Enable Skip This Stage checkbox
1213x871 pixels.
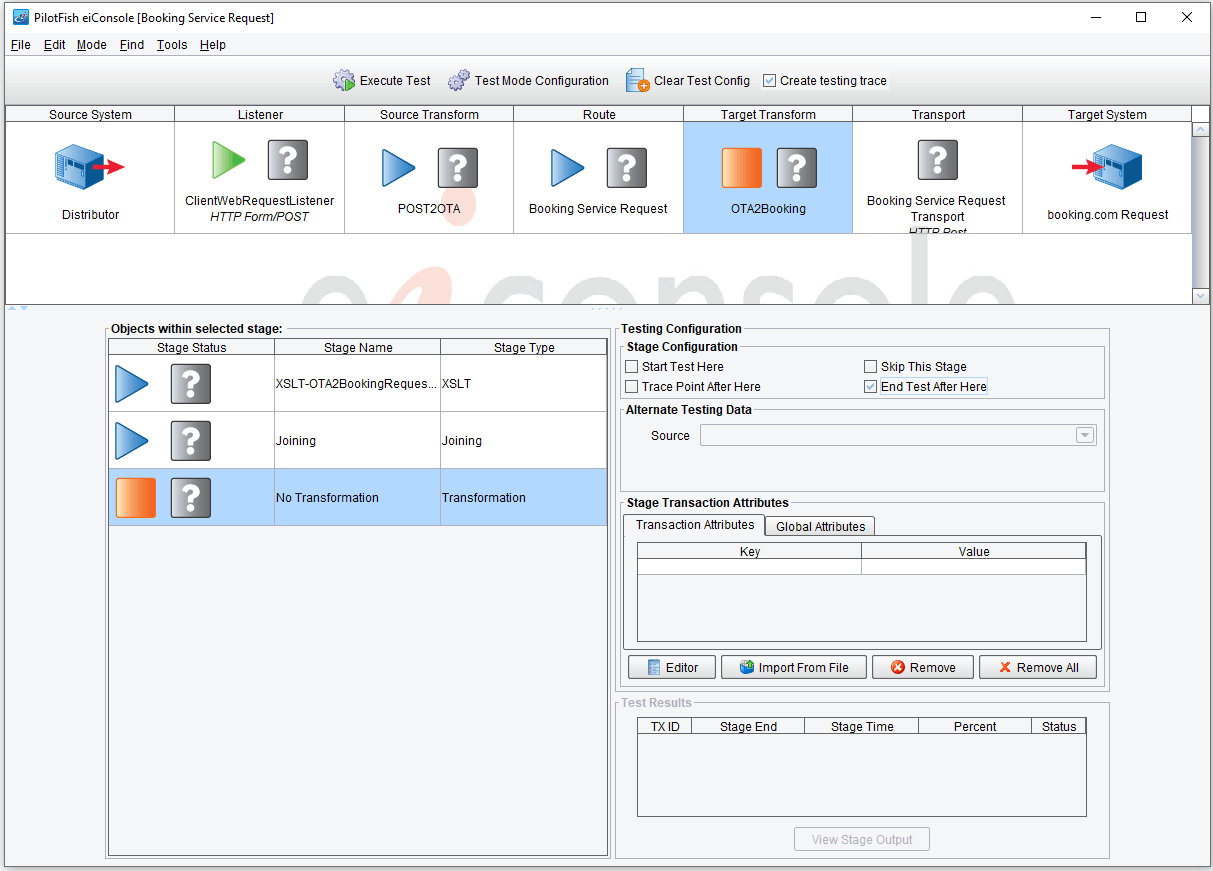870,367
